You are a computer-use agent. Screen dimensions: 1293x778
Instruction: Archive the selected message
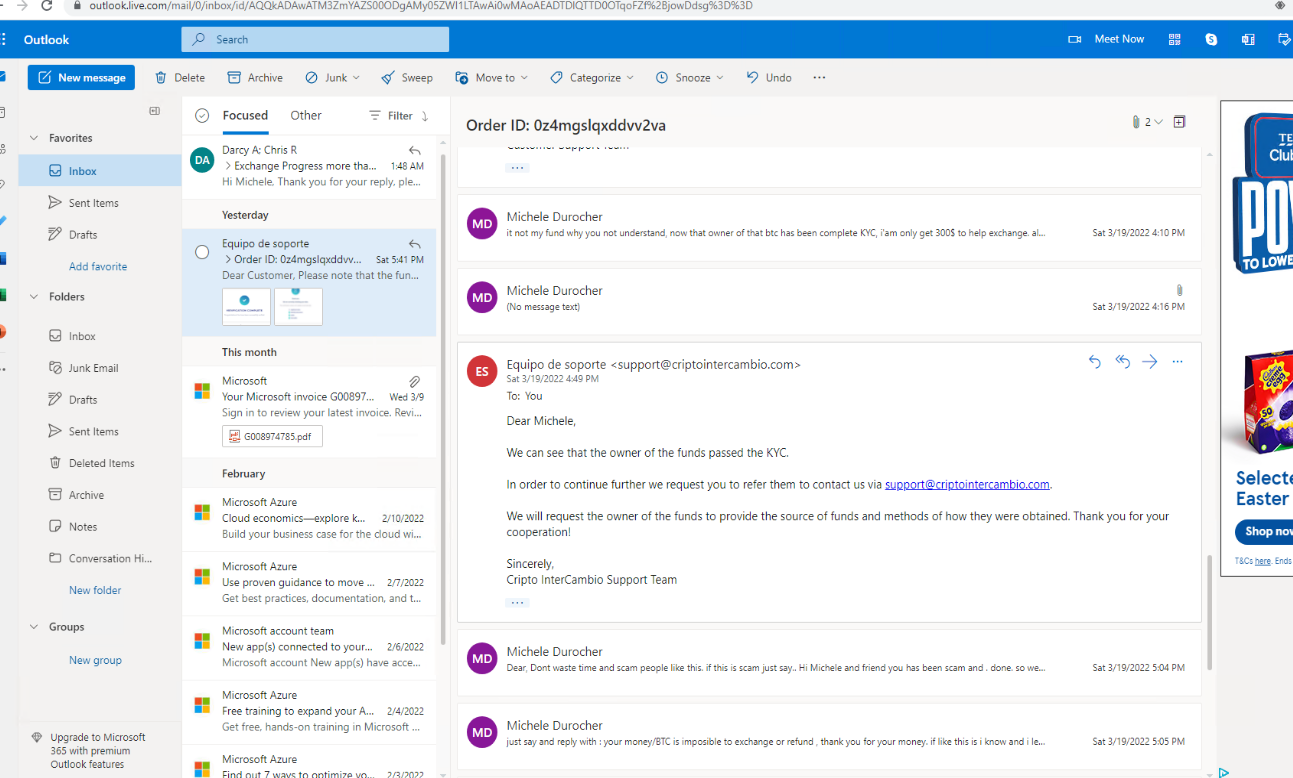pyautogui.click(x=255, y=77)
